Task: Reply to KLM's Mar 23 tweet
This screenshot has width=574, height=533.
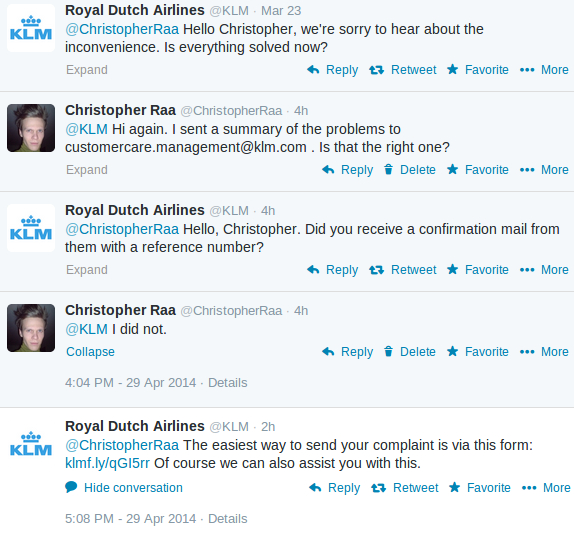Action: pos(332,70)
